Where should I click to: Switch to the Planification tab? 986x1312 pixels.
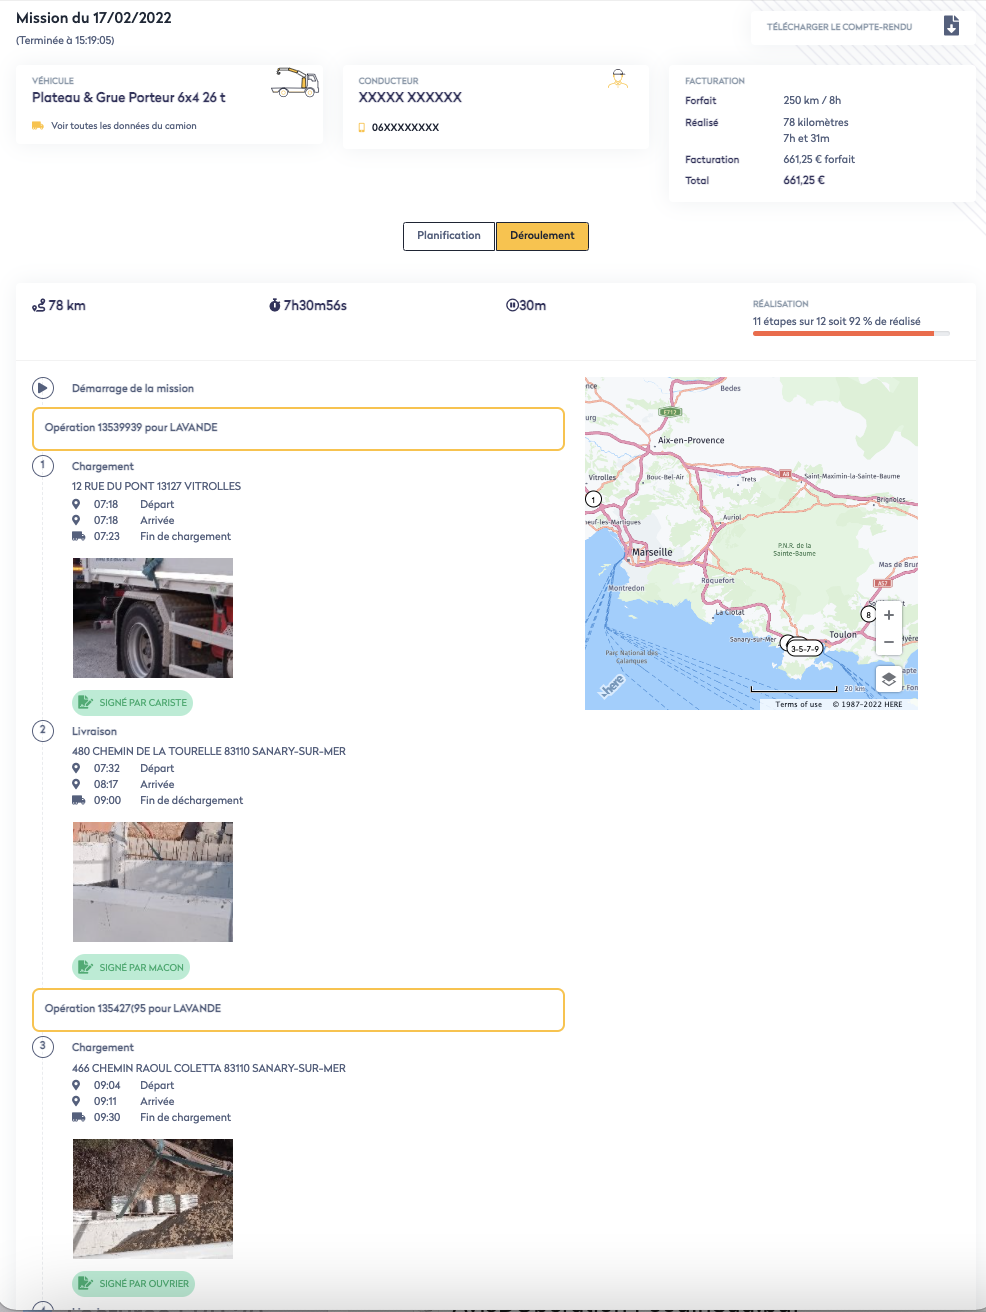(449, 236)
